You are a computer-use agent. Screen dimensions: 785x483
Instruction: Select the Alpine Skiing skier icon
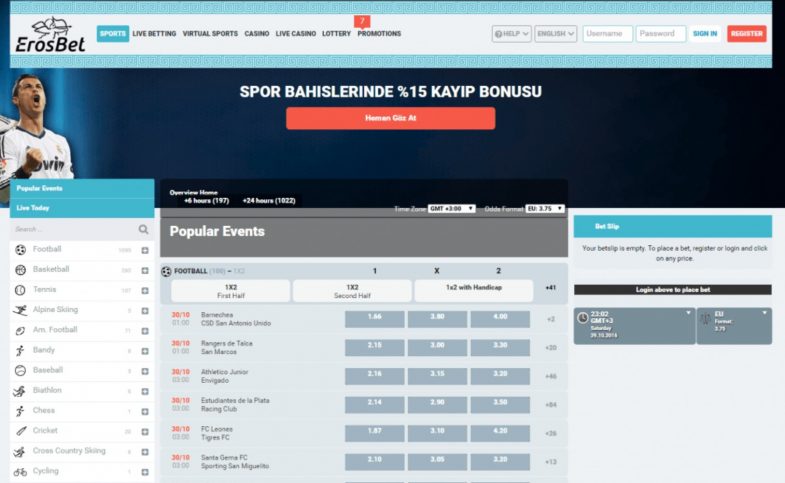click(x=20, y=310)
